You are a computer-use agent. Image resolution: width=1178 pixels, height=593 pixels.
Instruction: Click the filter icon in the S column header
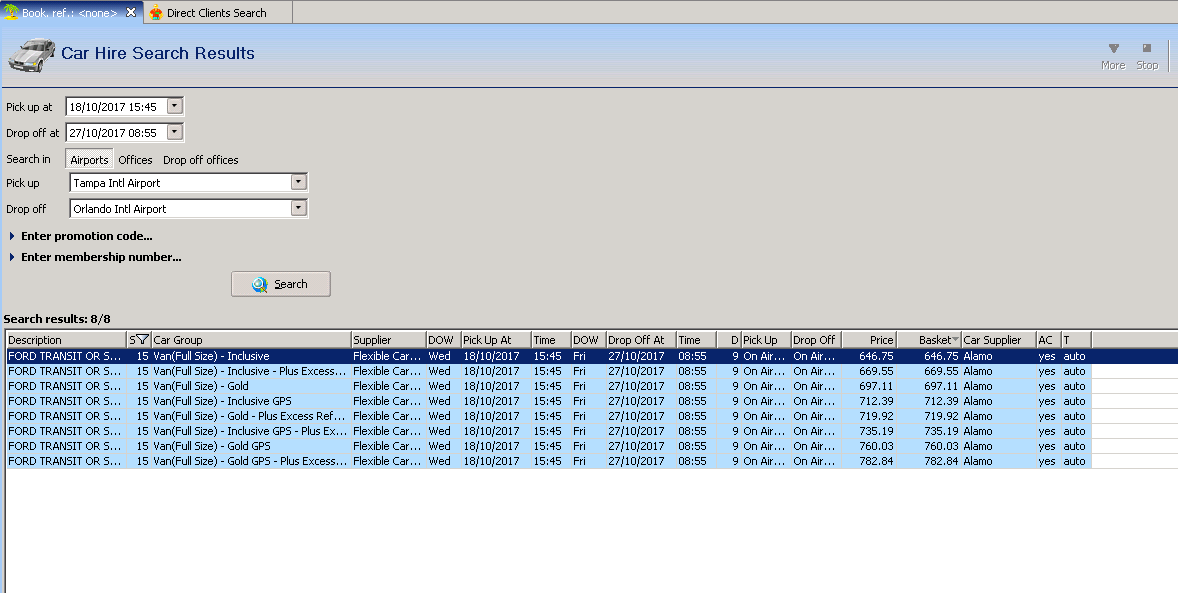142,340
